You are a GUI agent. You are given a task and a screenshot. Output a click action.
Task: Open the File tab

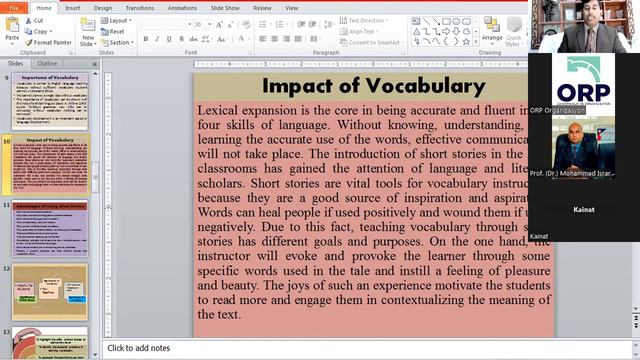(14, 8)
